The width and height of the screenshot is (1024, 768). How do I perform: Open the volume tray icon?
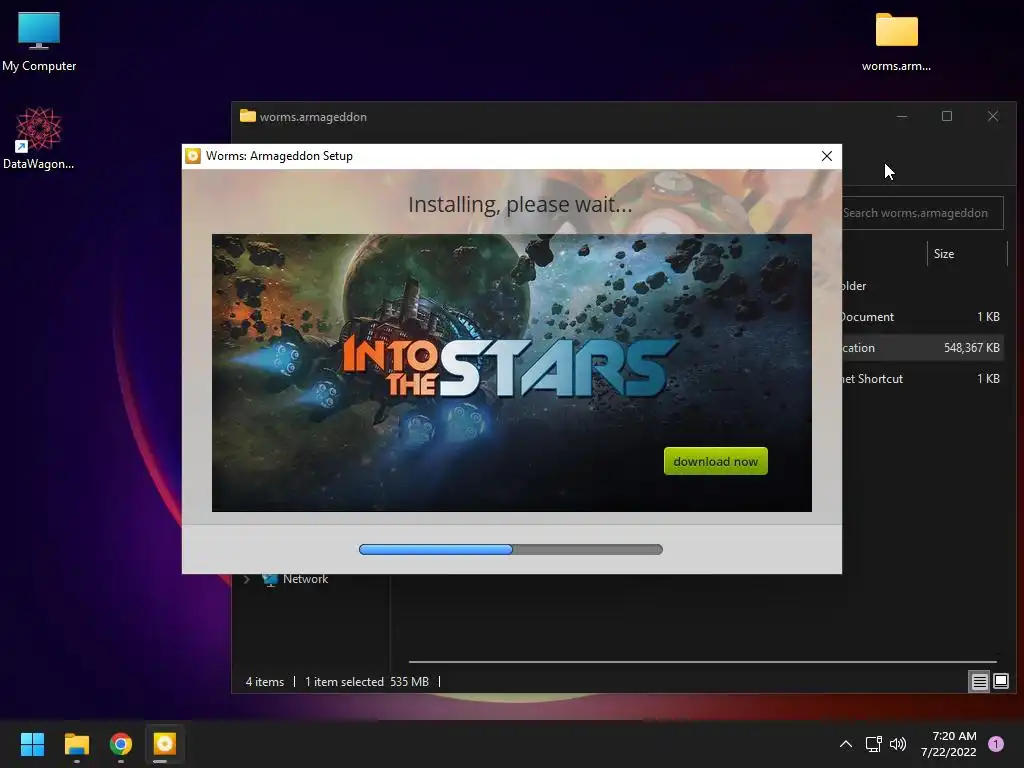[x=898, y=744]
